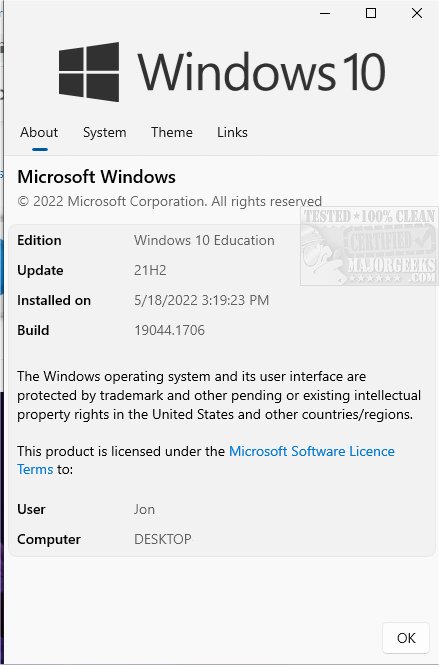Select the Windows 10 Education edition value
The width and height of the screenshot is (439, 665).
pos(204,240)
